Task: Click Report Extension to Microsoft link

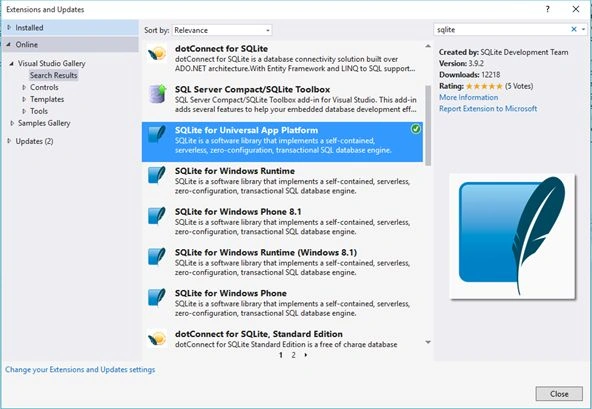Action: click(x=488, y=109)
